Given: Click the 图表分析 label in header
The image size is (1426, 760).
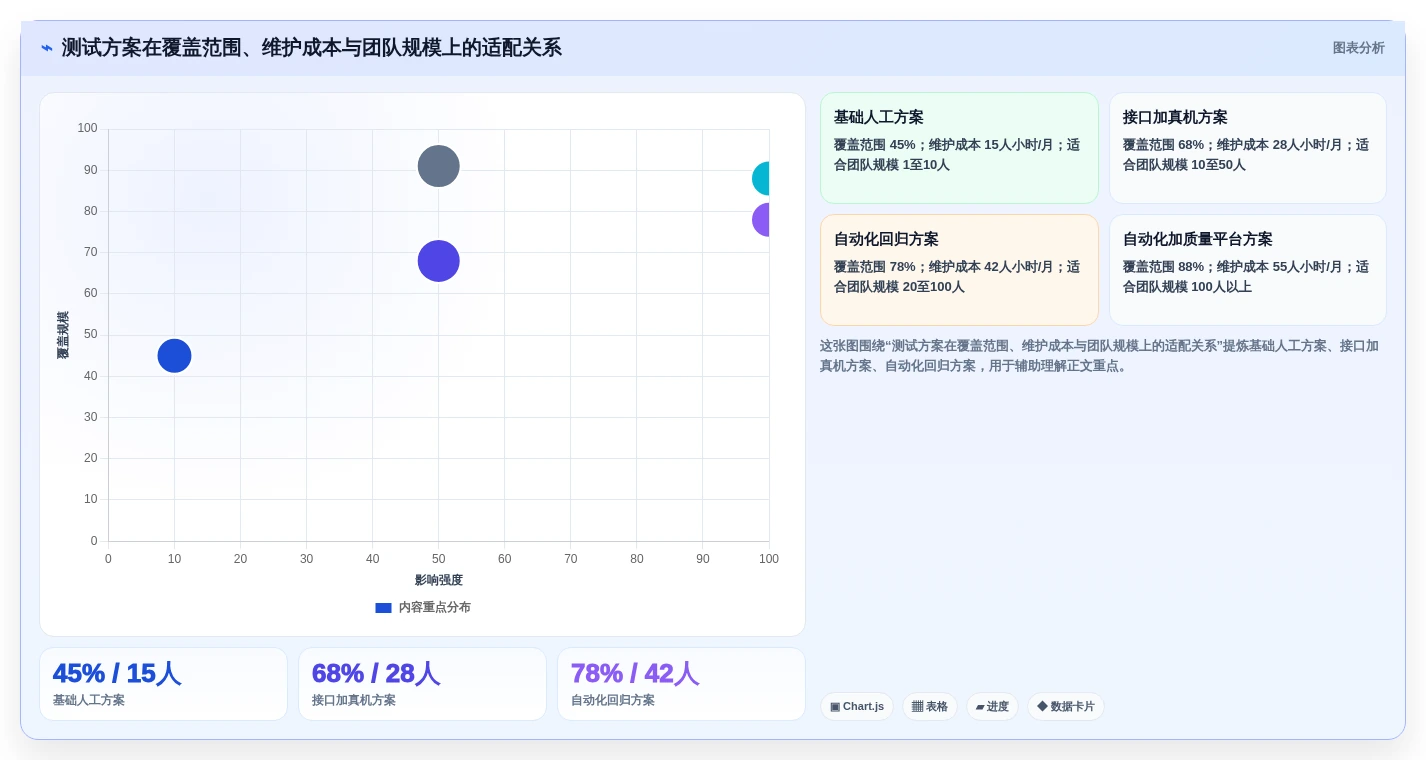Looking at the screenshot, I should (1358, 48).
